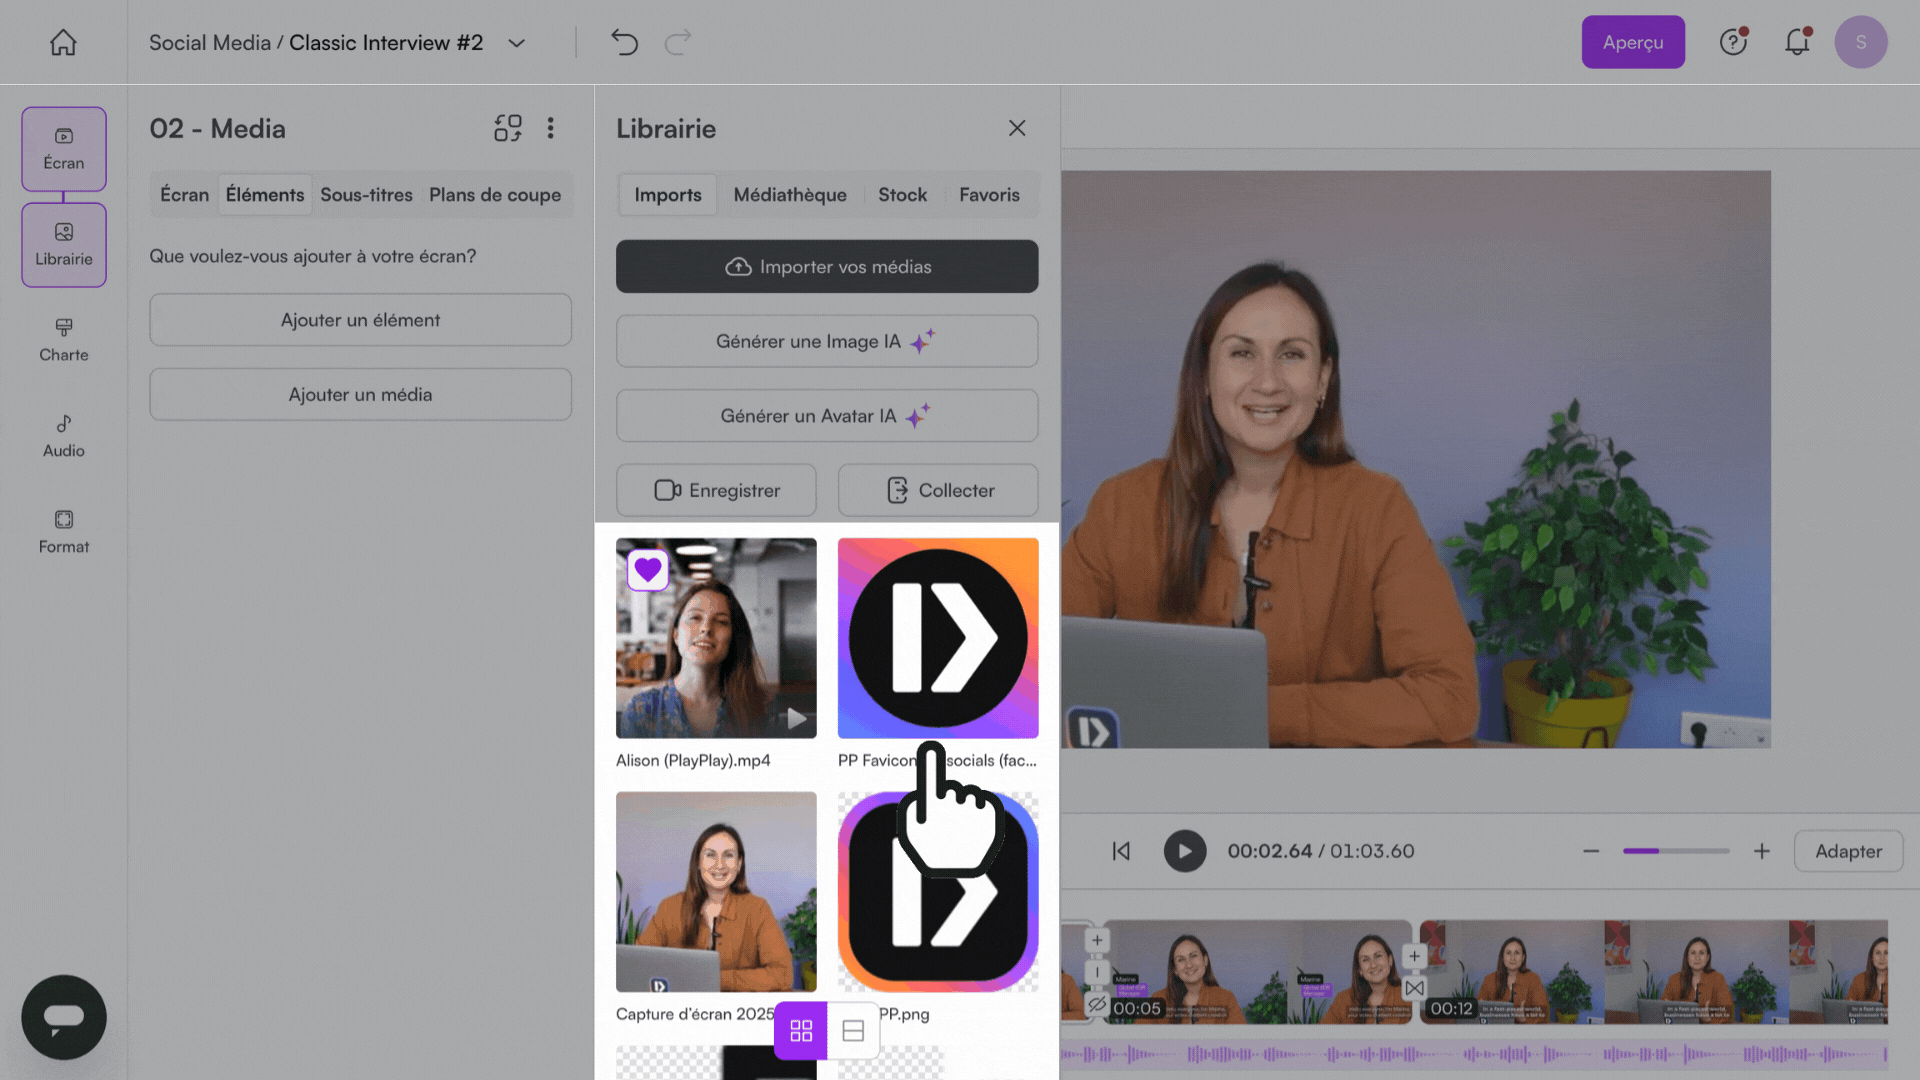Click Importer vos médias button
The image size is (1920, 1080).
coord(827,266)
